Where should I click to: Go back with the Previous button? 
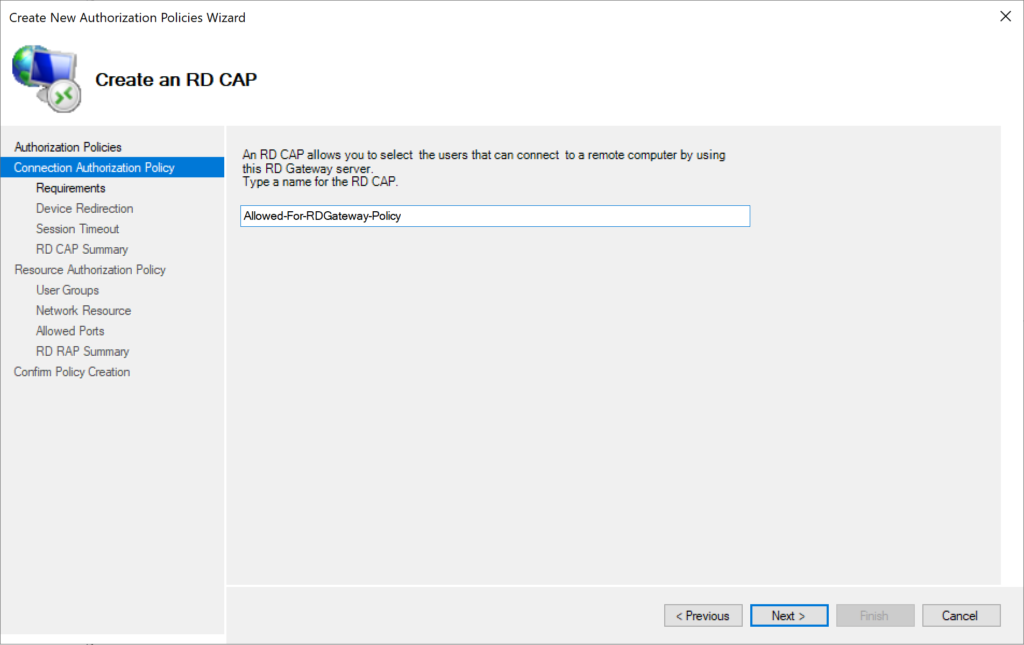pos(703,615)
